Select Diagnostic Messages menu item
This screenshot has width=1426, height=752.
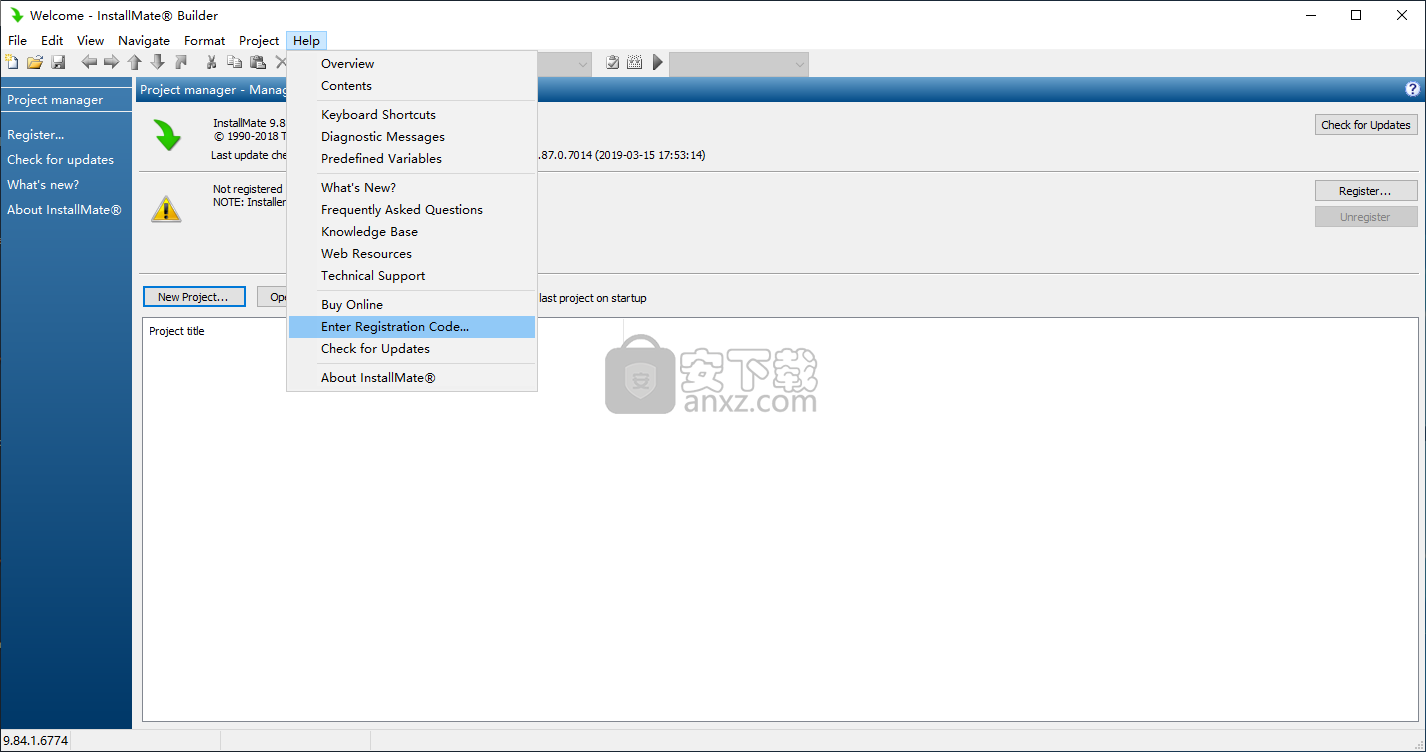412,136
